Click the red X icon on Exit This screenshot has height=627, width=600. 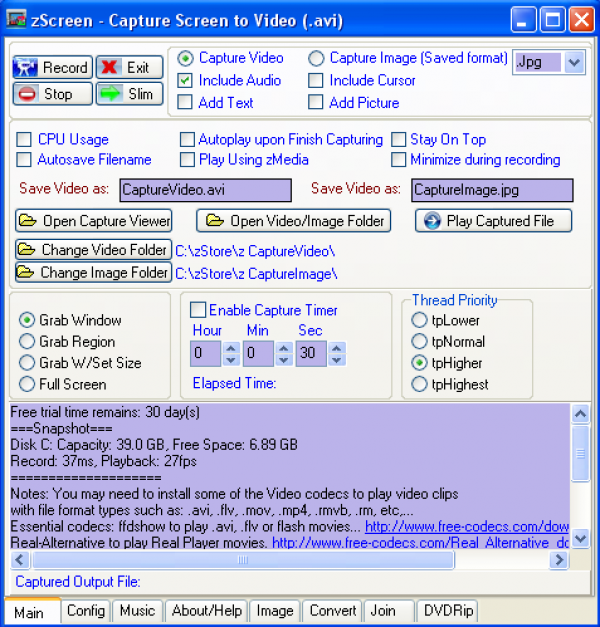click(109, 67)
